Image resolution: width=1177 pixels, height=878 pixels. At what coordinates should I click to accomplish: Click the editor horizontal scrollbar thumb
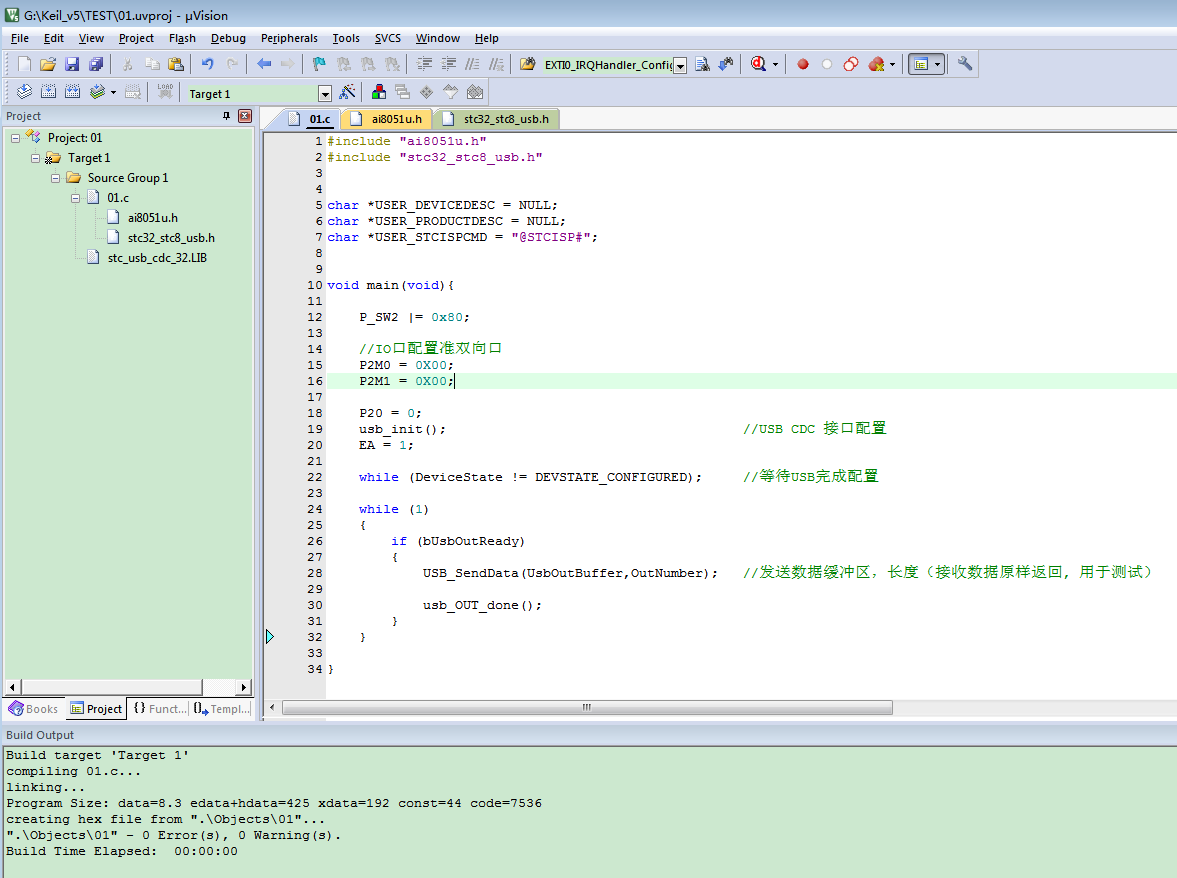(587, 708)
